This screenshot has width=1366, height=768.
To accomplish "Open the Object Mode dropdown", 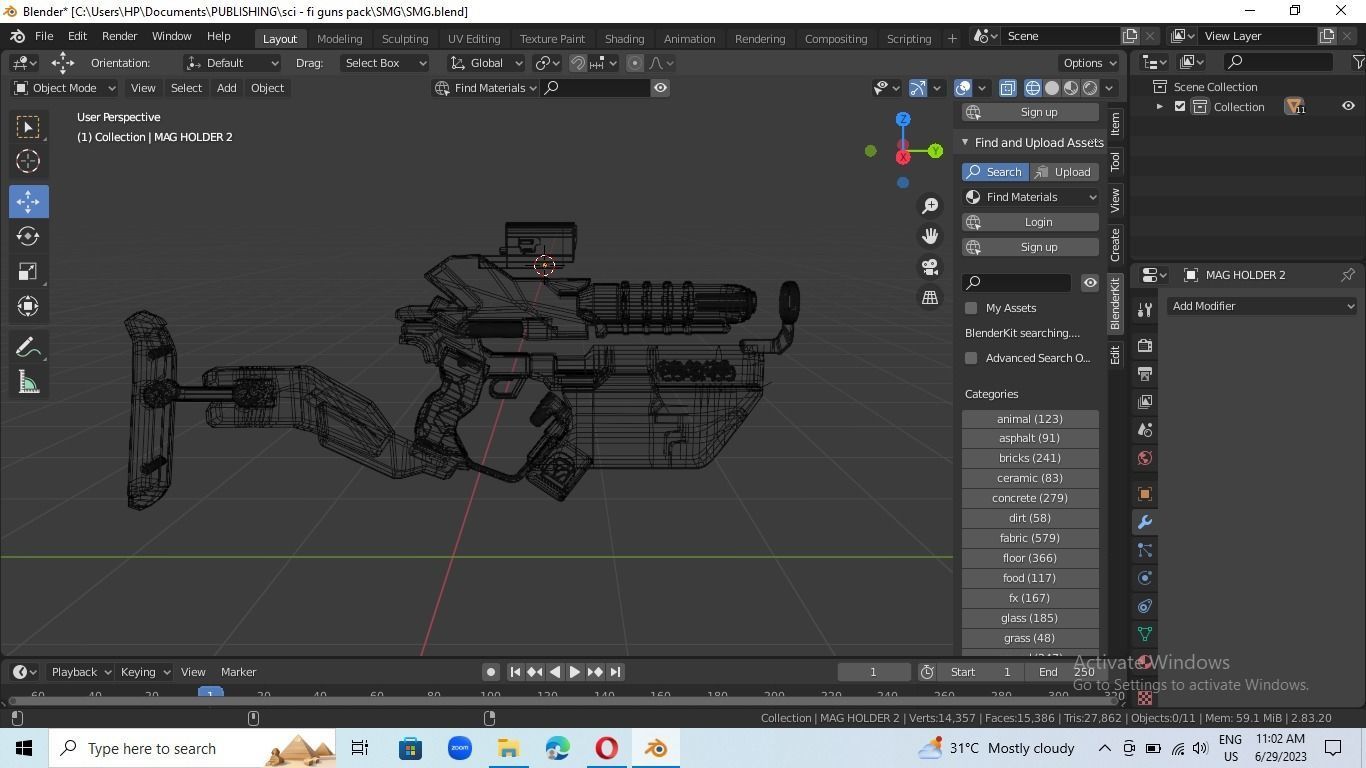I will pyautogui.click(x=64, y=88).
